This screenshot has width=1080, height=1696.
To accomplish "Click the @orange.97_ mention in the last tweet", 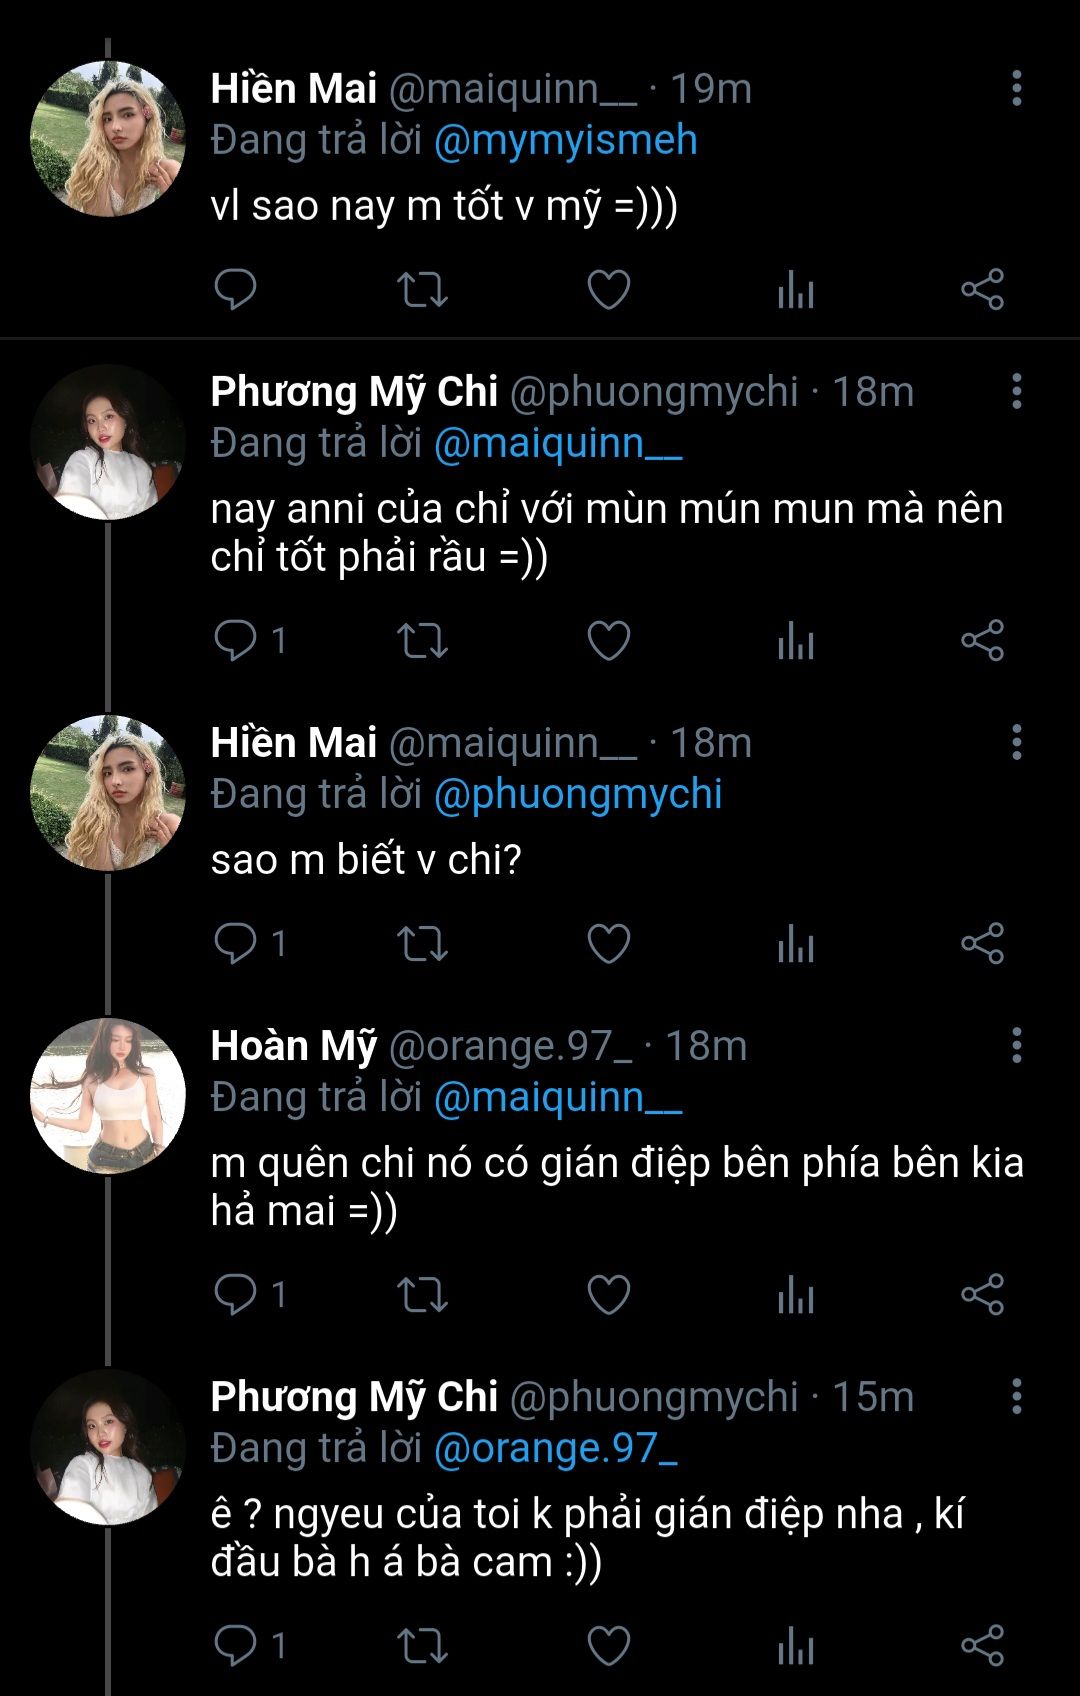I will (555, 1448).
